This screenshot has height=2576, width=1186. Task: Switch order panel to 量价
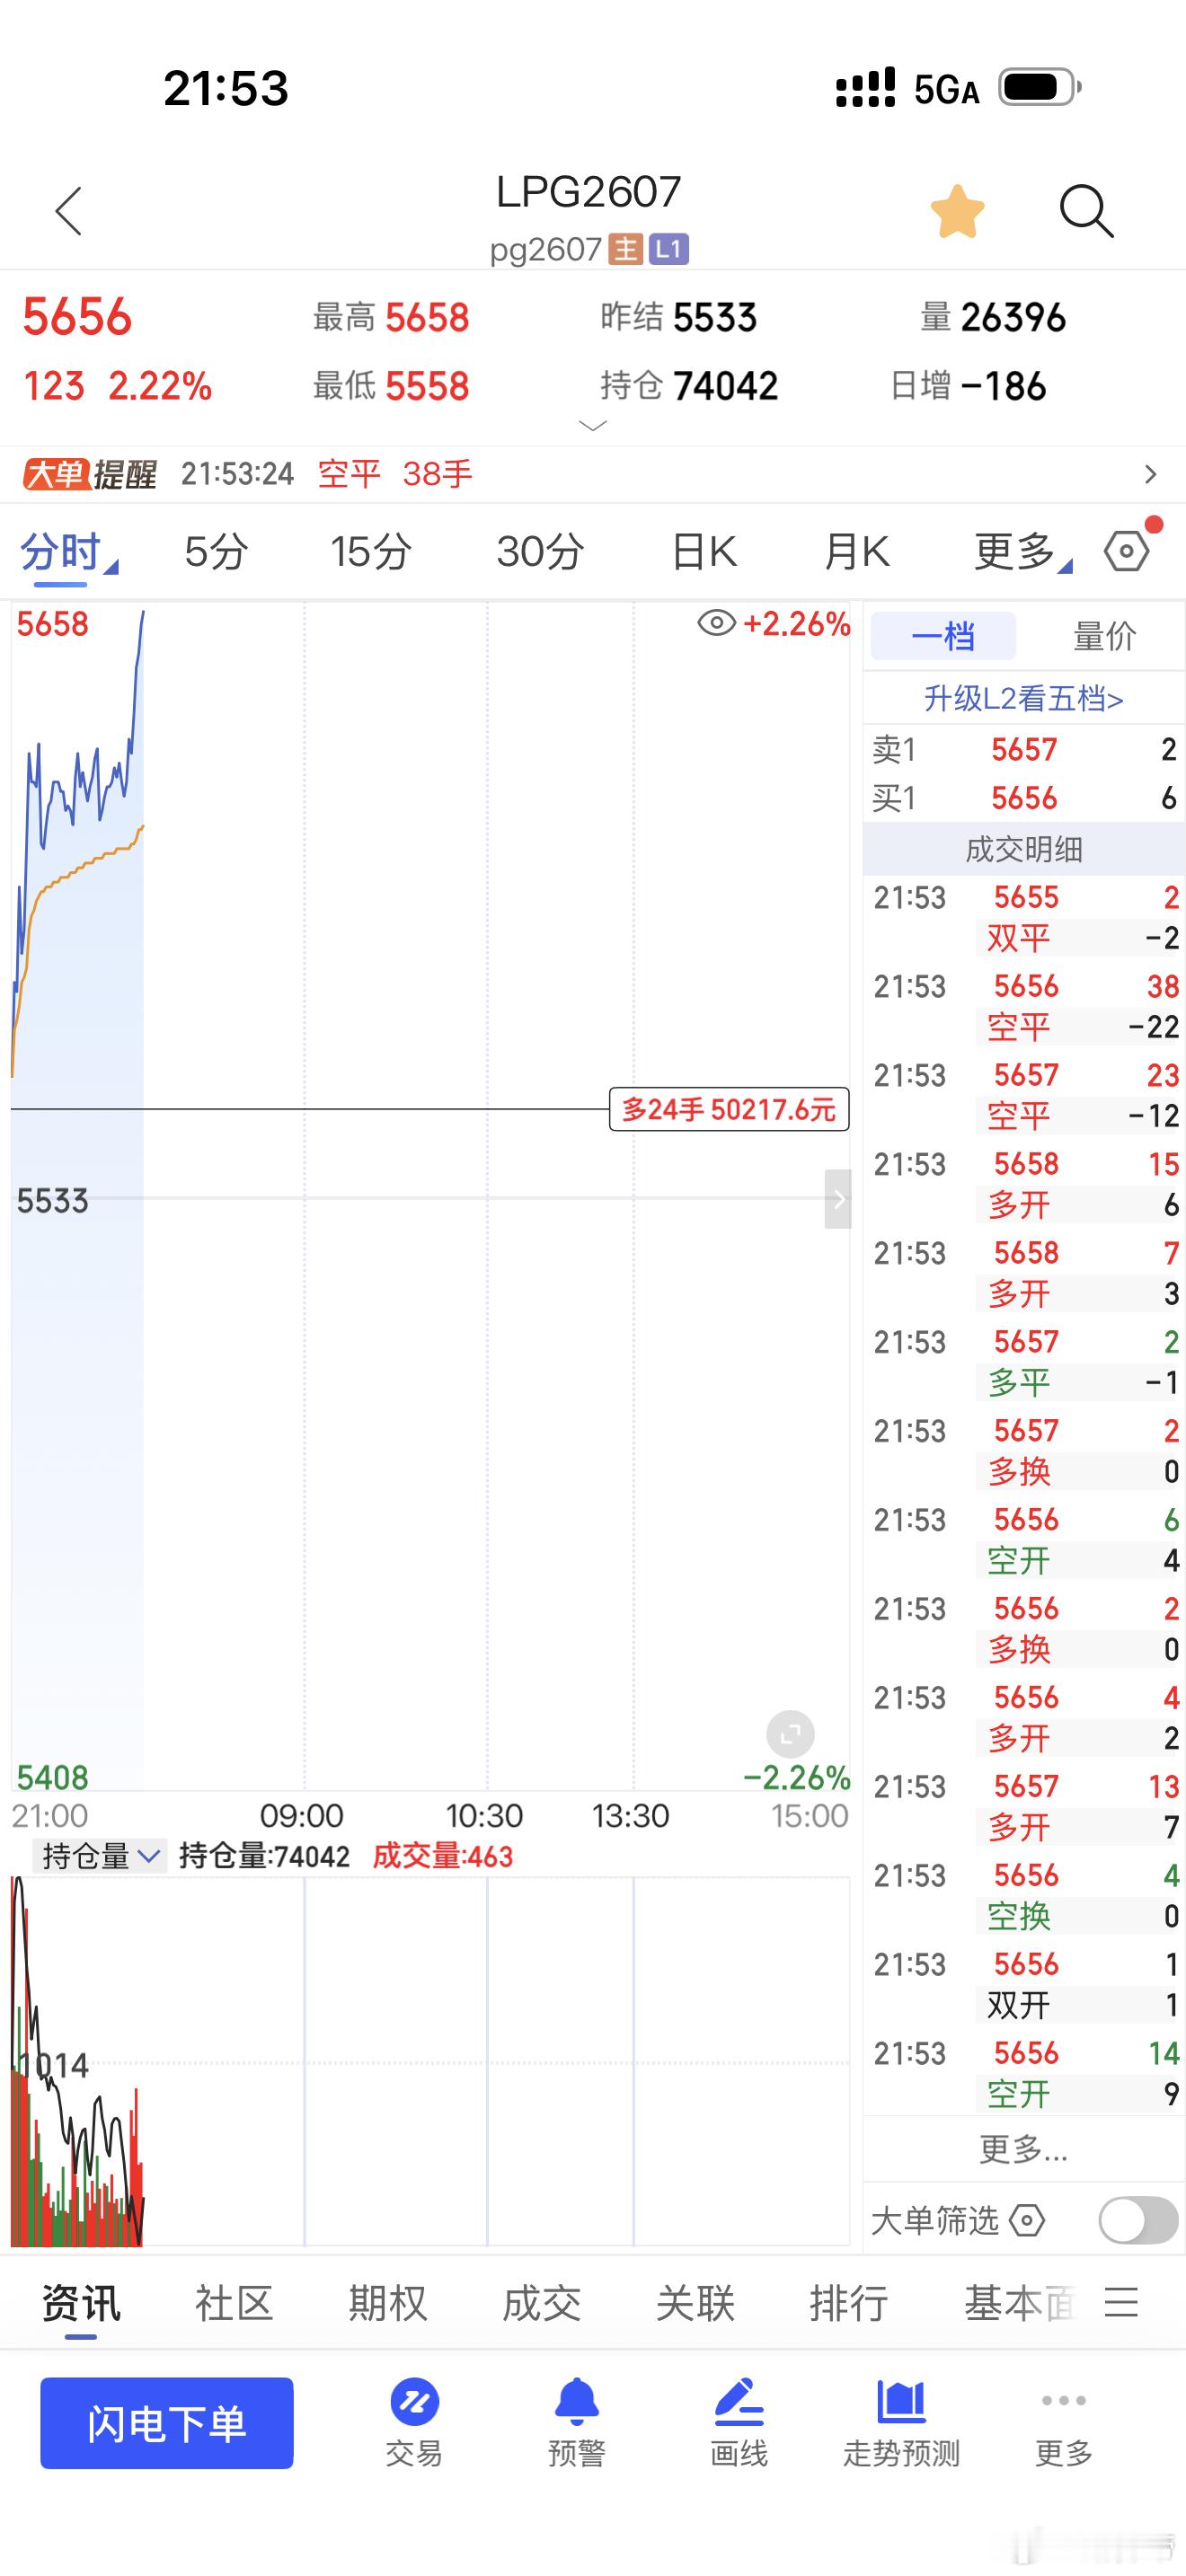(x=1104, y=636)
